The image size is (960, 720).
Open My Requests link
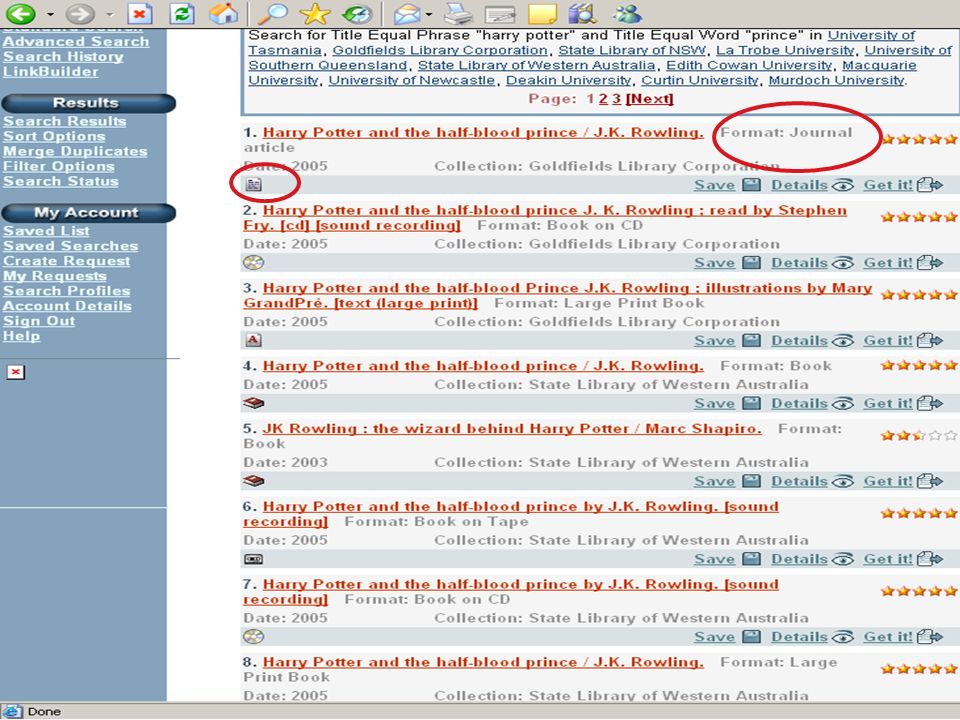(54, 276)
